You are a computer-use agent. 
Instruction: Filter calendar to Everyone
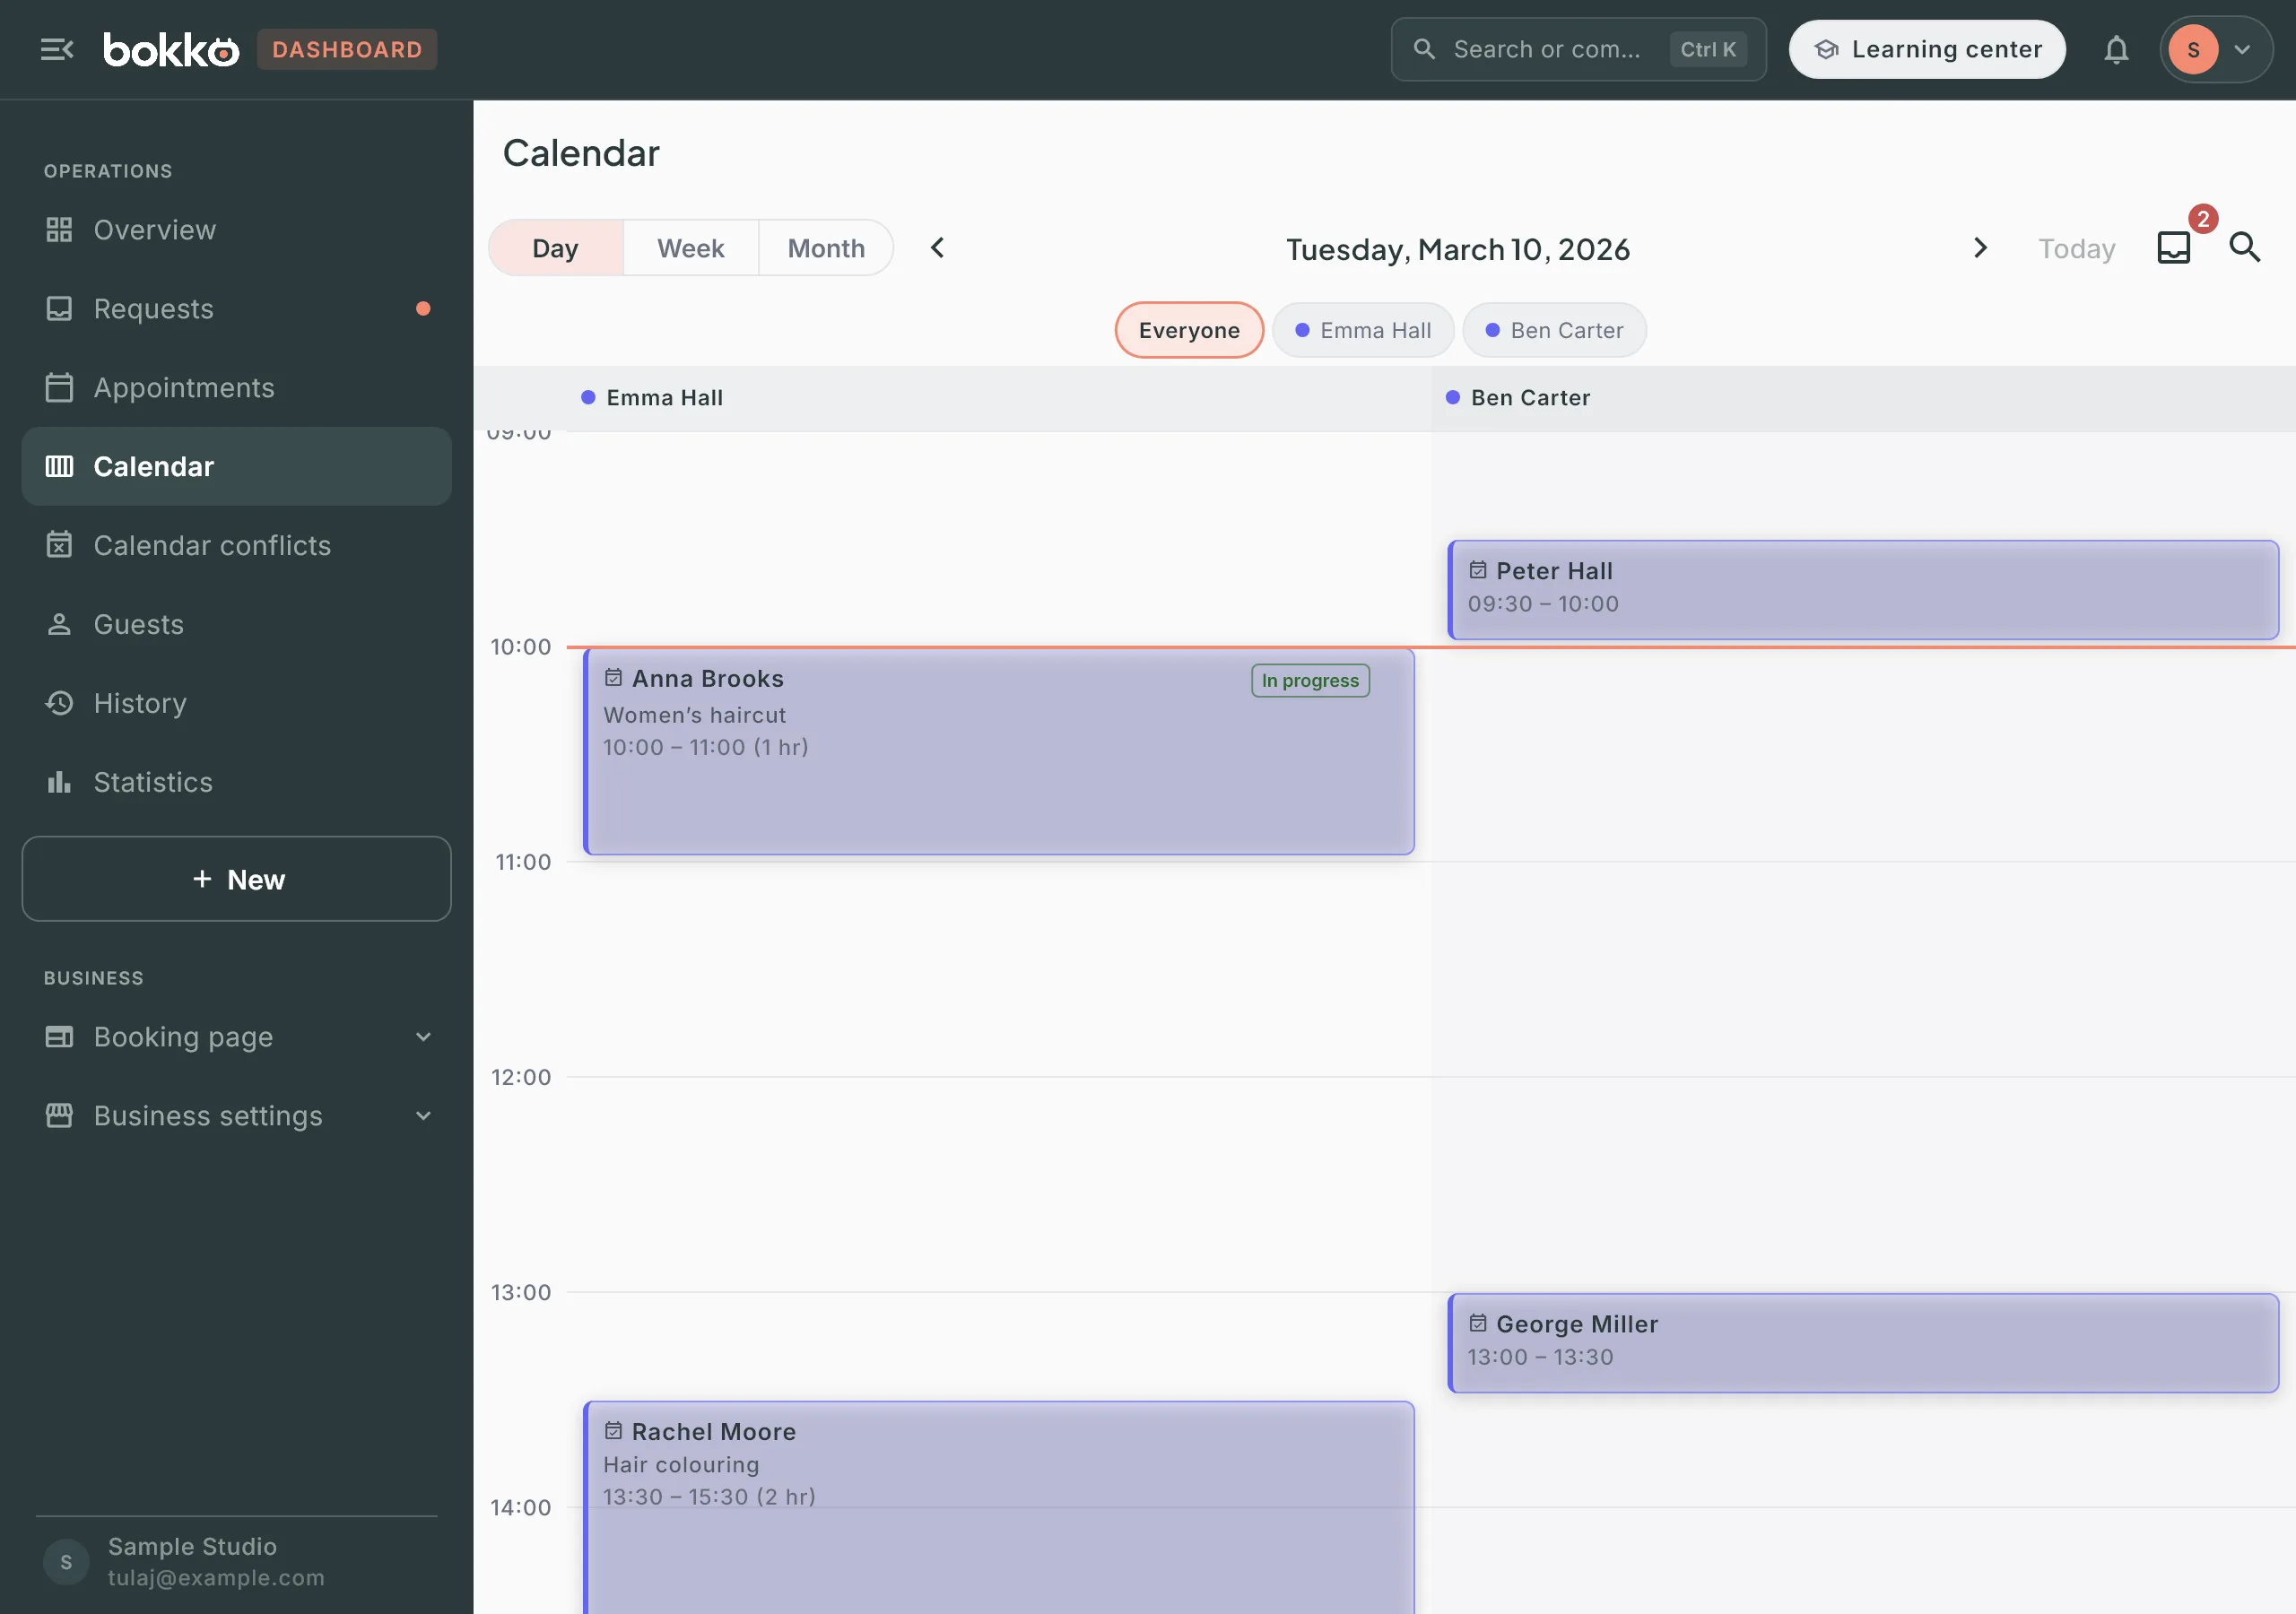[x=1189, y=330]
